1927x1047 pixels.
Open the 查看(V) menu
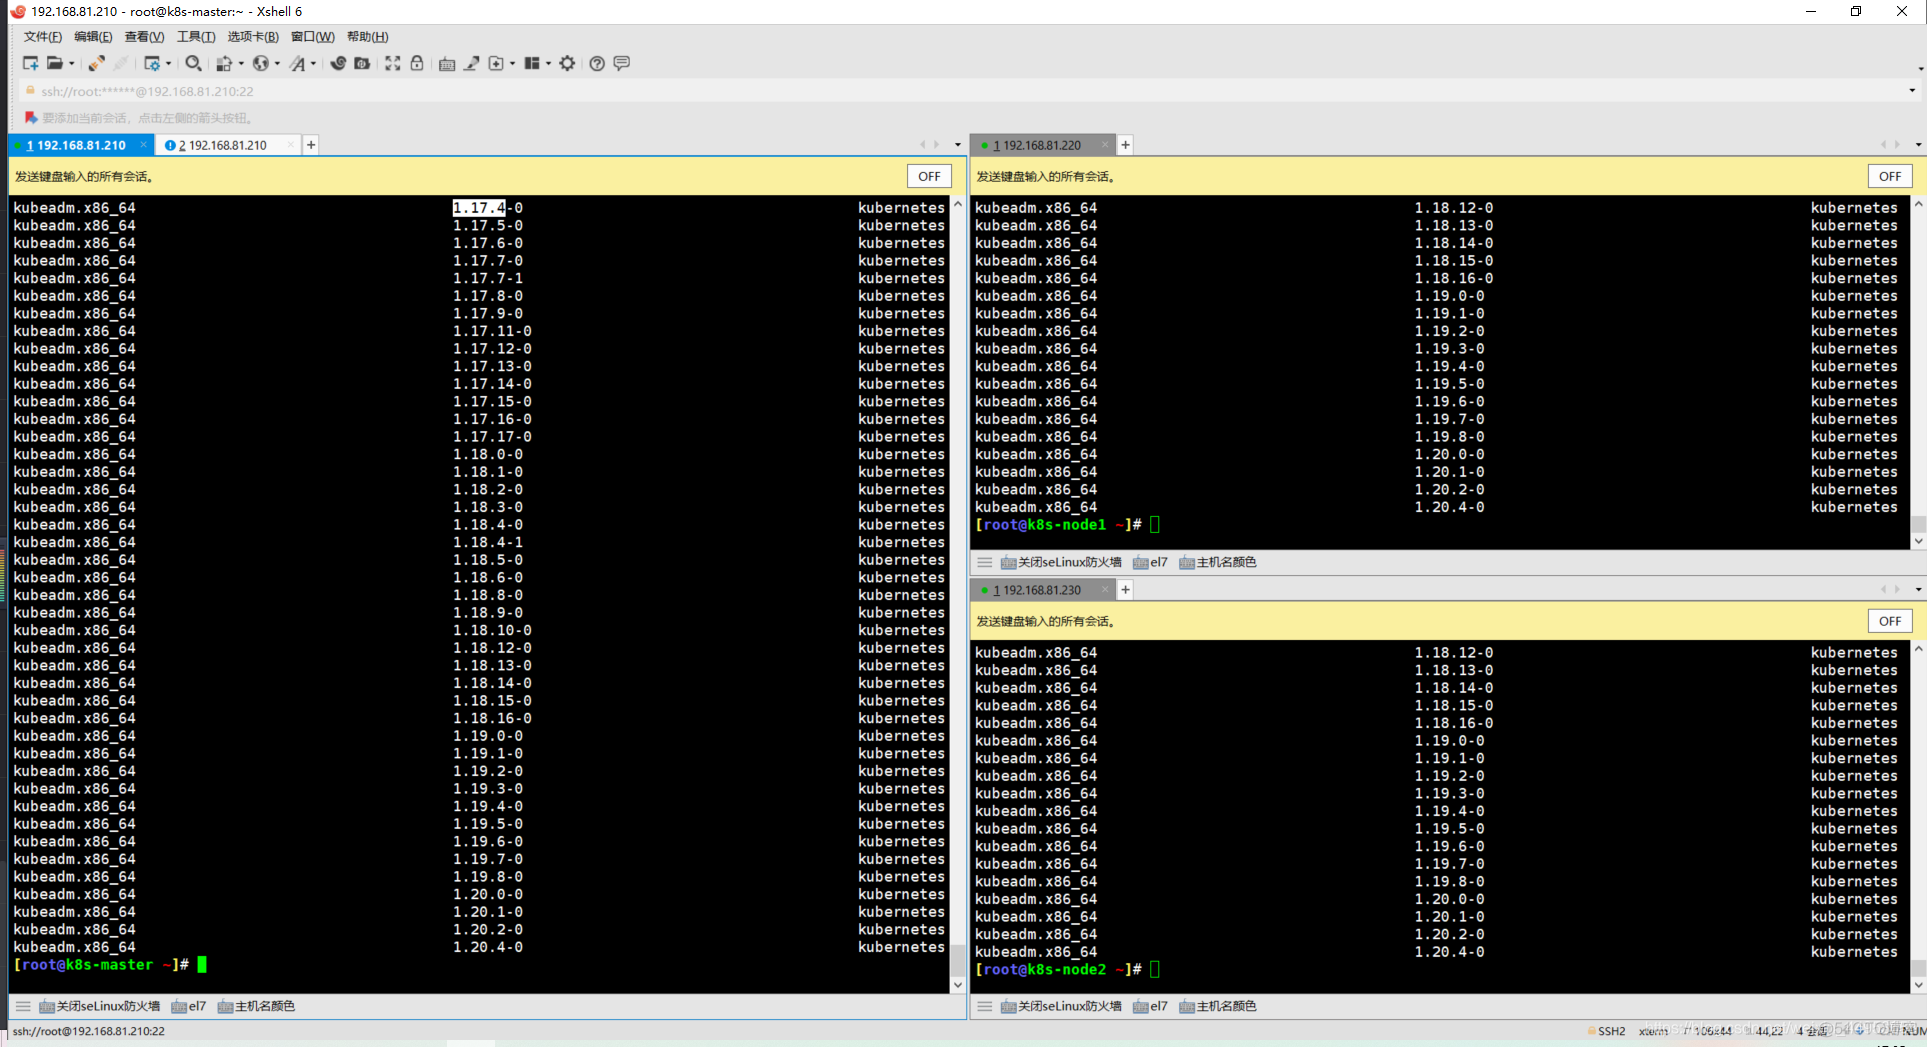tap(144, 37)
